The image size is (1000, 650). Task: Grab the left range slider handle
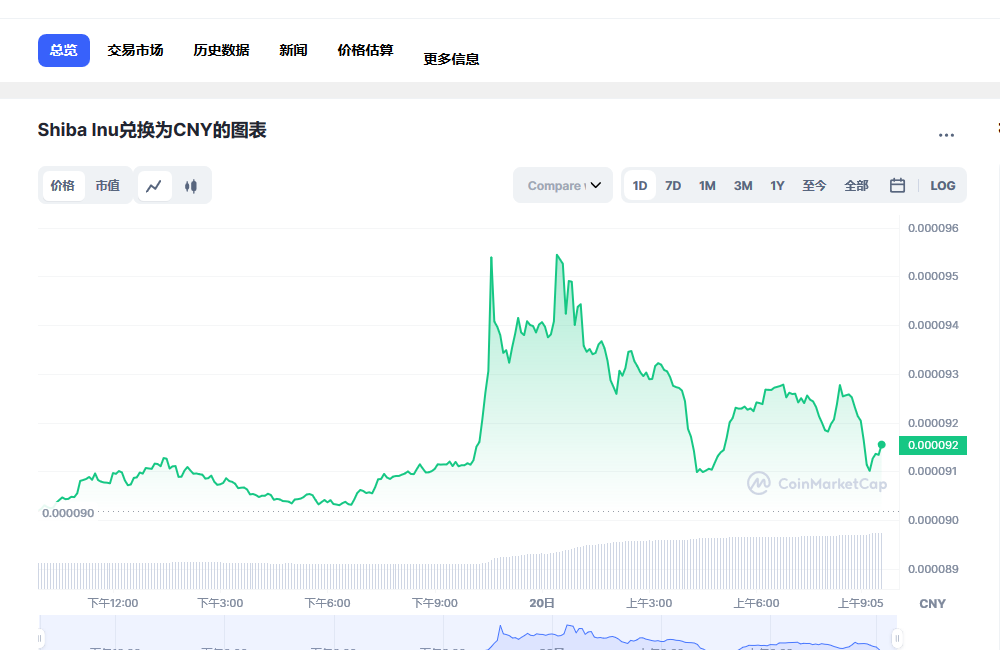point(40,638)
